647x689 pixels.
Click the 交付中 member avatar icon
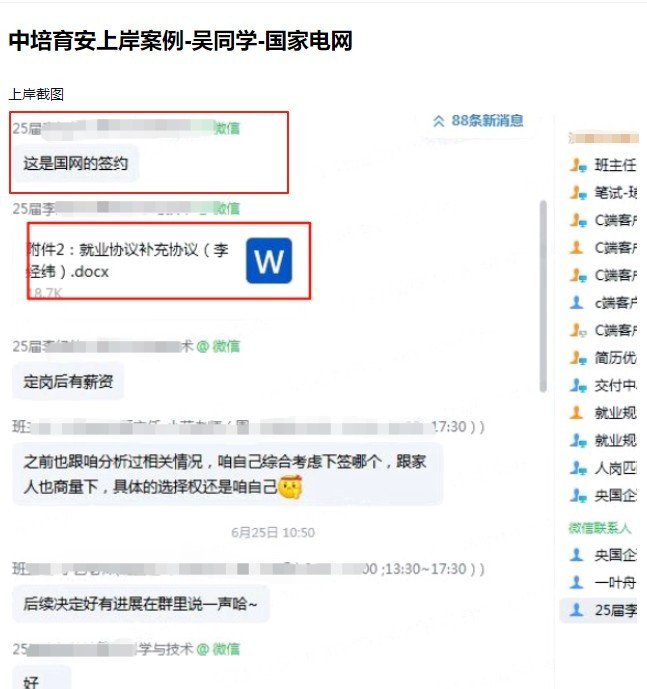click(x=578, y=386)
